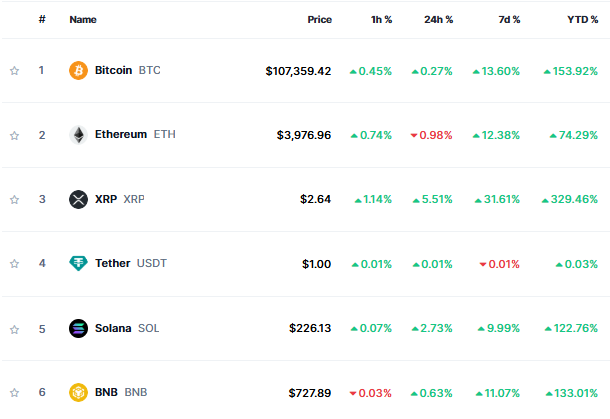This screenshot has height=419, width=610.
Task: Click the Bitcoin orange logo icon
Action: point(78,70)
